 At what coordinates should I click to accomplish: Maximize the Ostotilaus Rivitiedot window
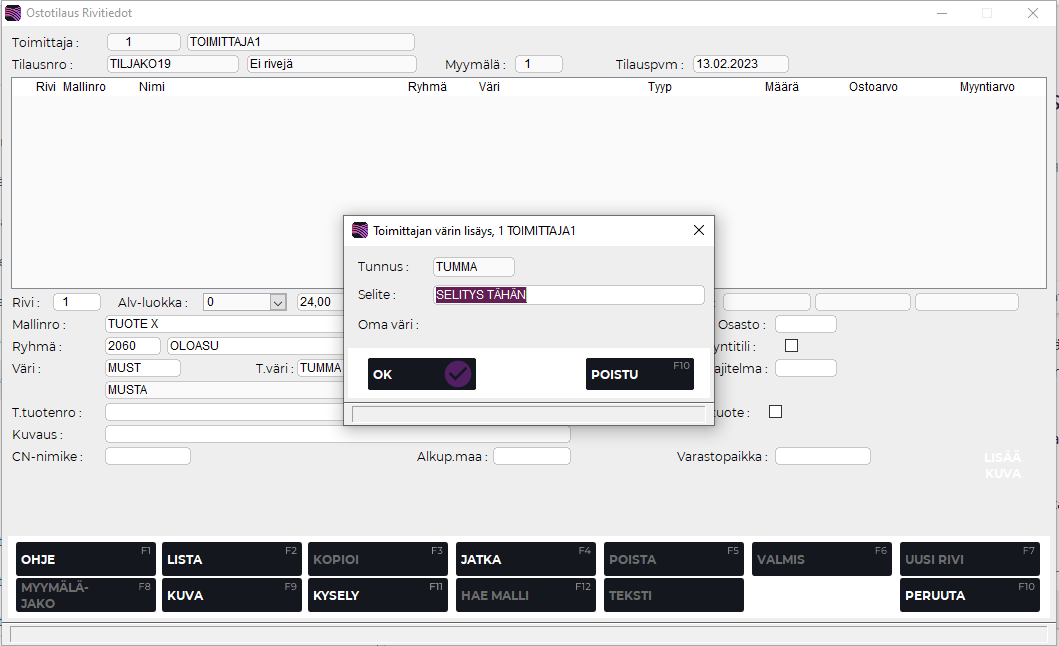(987, 13)
